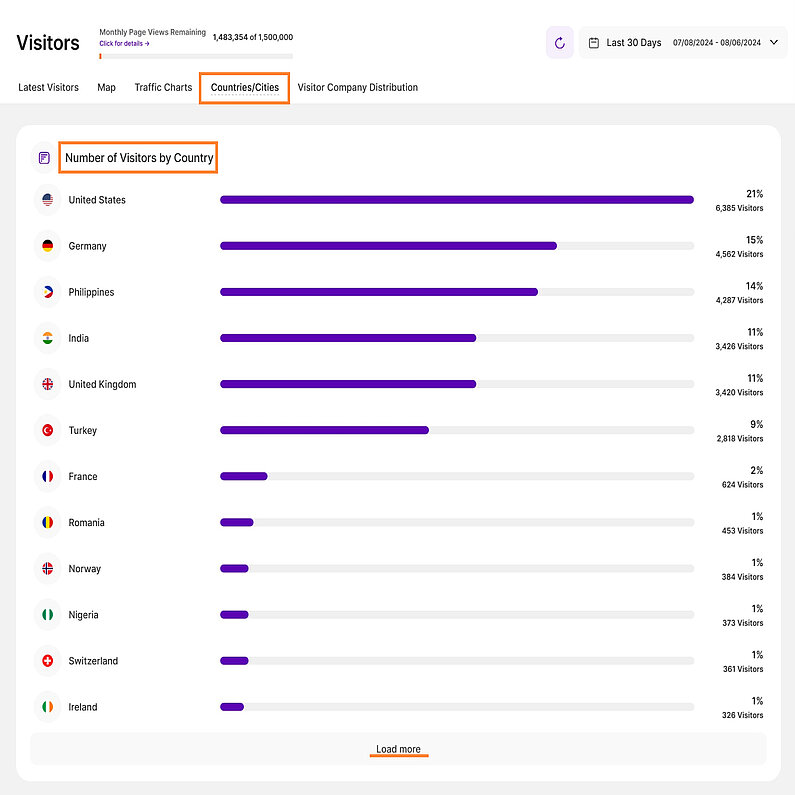Follow the Click for details link
The width and height of the screenshot is (795, 795).
tap(124, 44)
